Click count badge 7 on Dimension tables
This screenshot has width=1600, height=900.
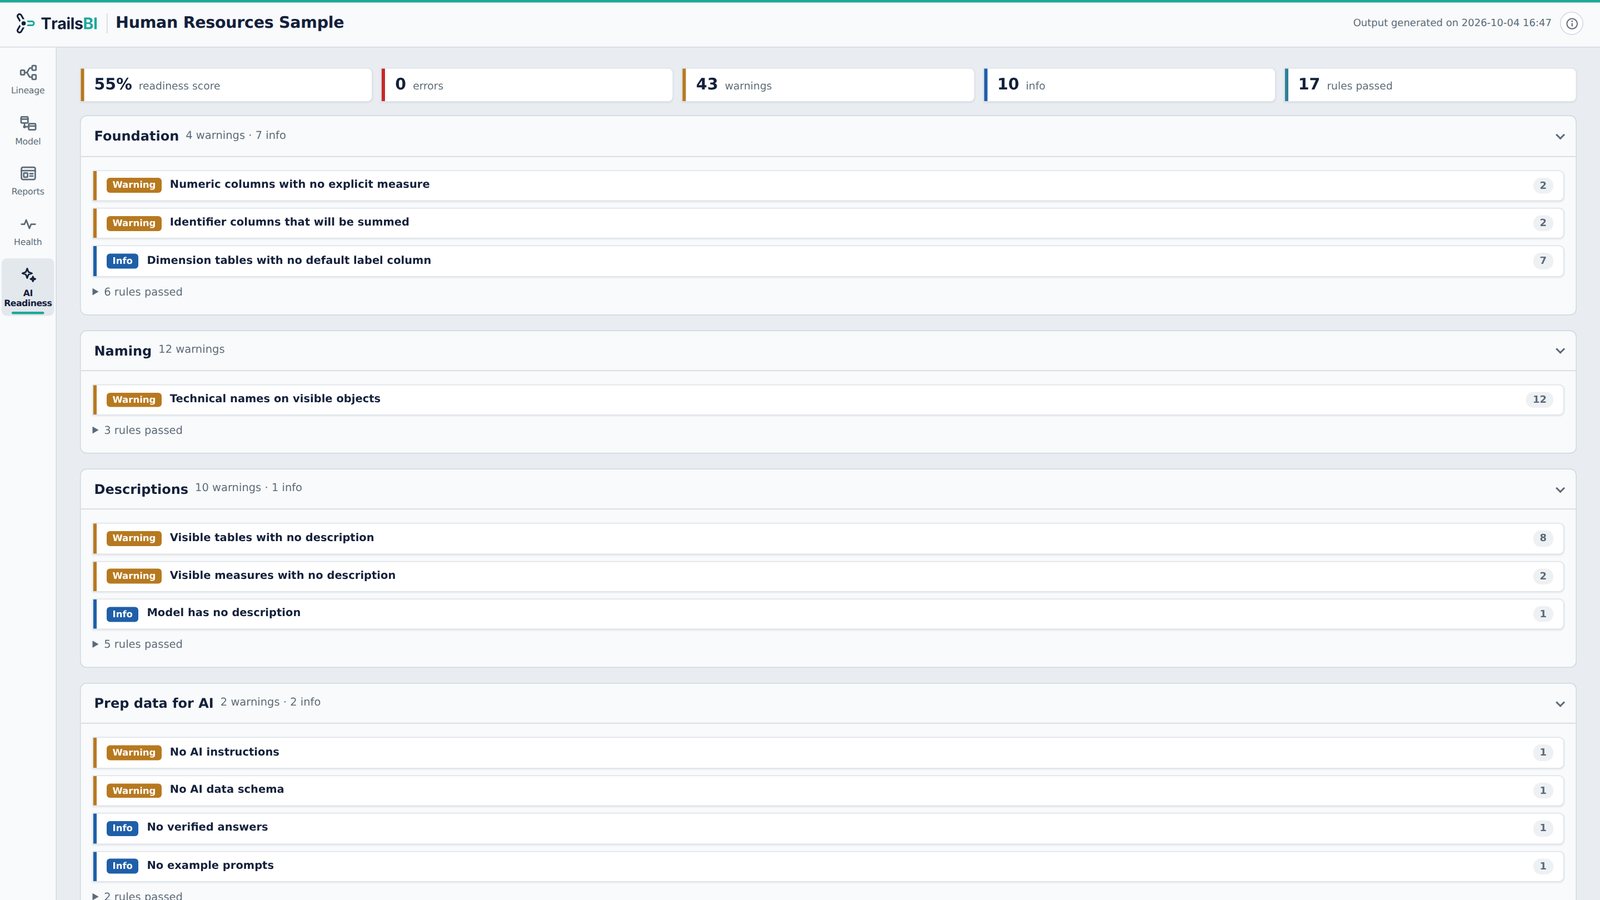coord(1543,261)
